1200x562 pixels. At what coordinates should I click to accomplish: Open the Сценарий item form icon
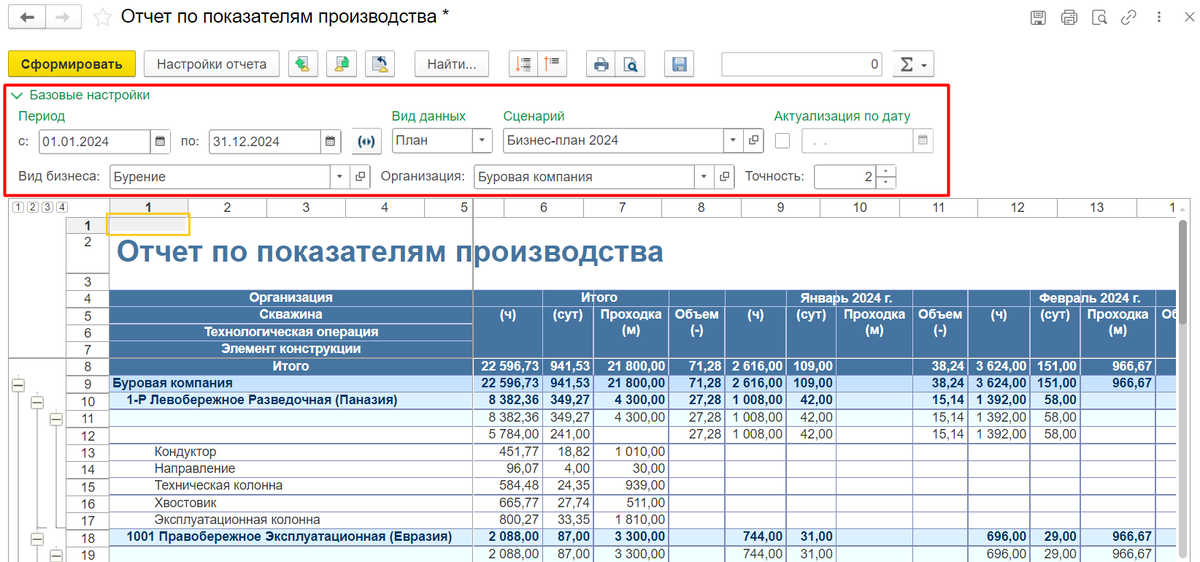755,141
